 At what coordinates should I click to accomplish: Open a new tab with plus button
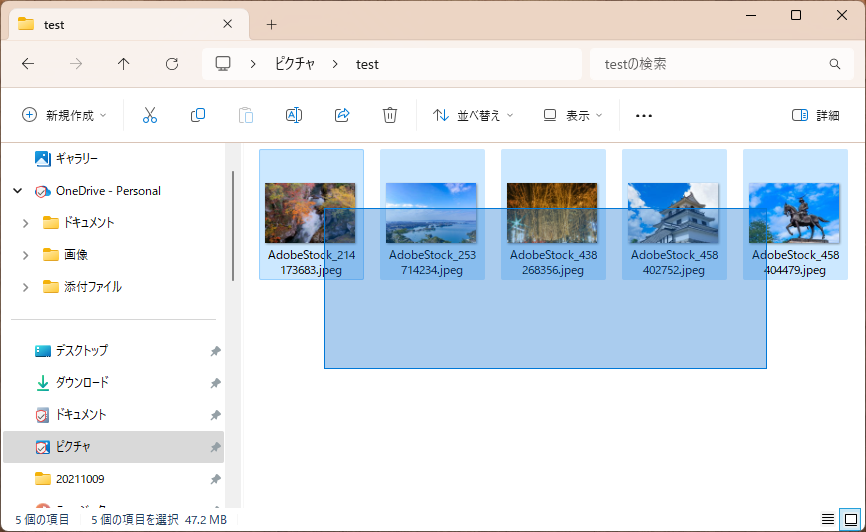[x=271, y=24]
